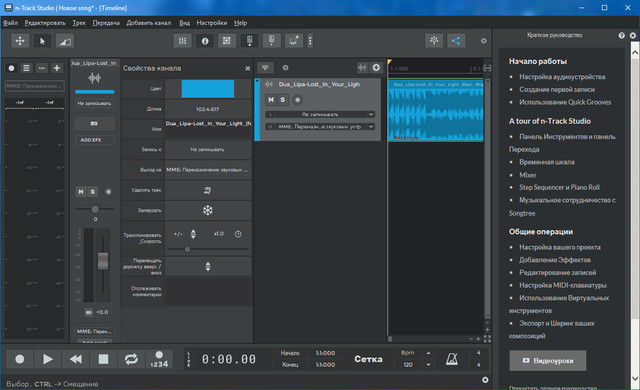640x390 pixels.
Task: Open the mixer view toolbar icon
Action: point(182,41)
